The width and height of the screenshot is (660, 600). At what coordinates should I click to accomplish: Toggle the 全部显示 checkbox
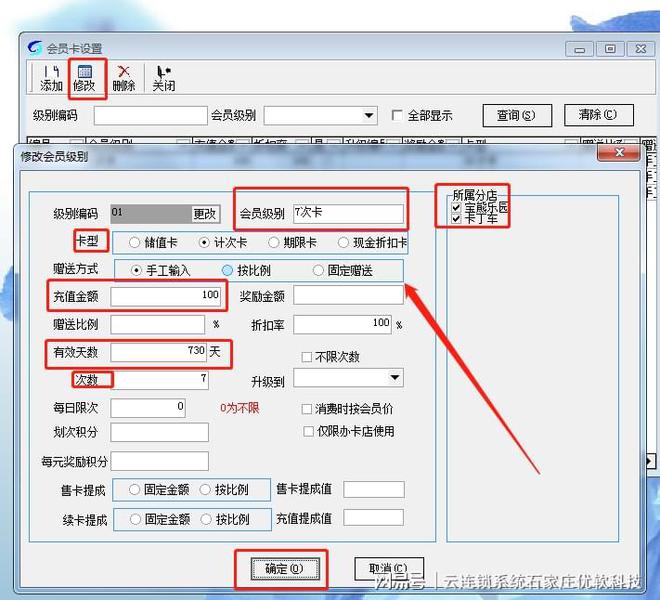tap(397, 115)
